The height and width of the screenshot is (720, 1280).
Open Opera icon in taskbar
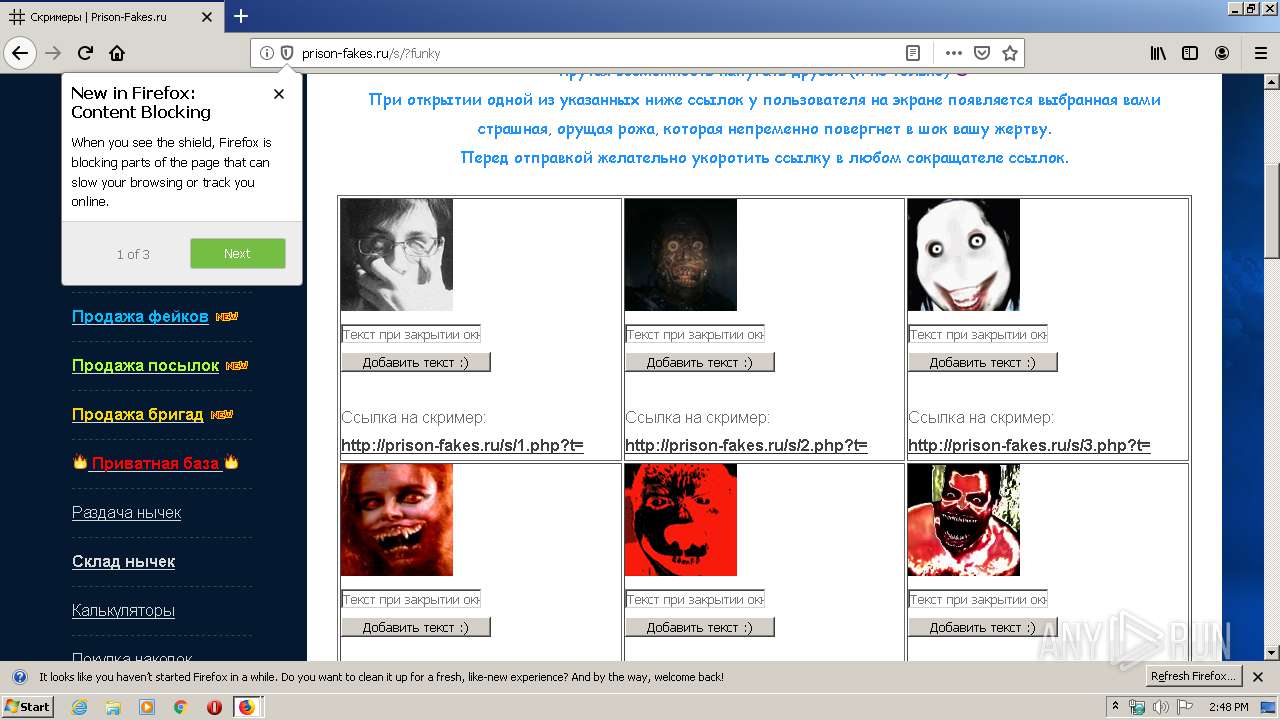tap(214, 707)
